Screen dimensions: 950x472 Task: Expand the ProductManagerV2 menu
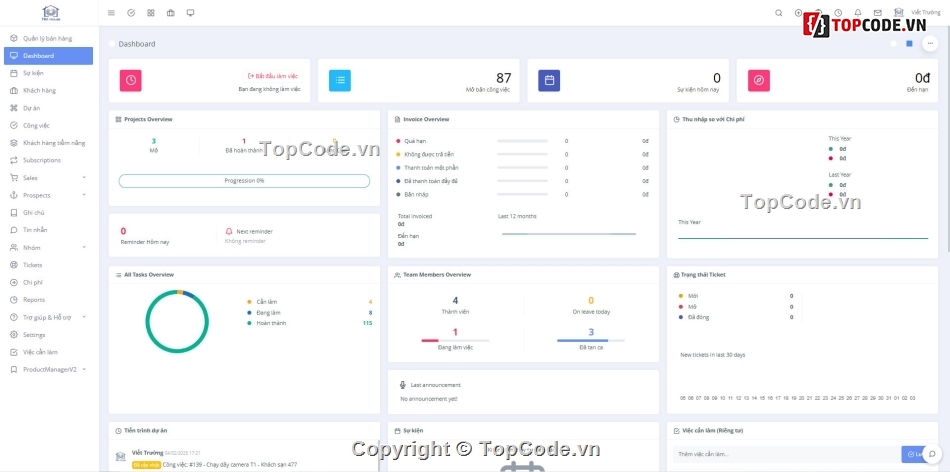48,370
